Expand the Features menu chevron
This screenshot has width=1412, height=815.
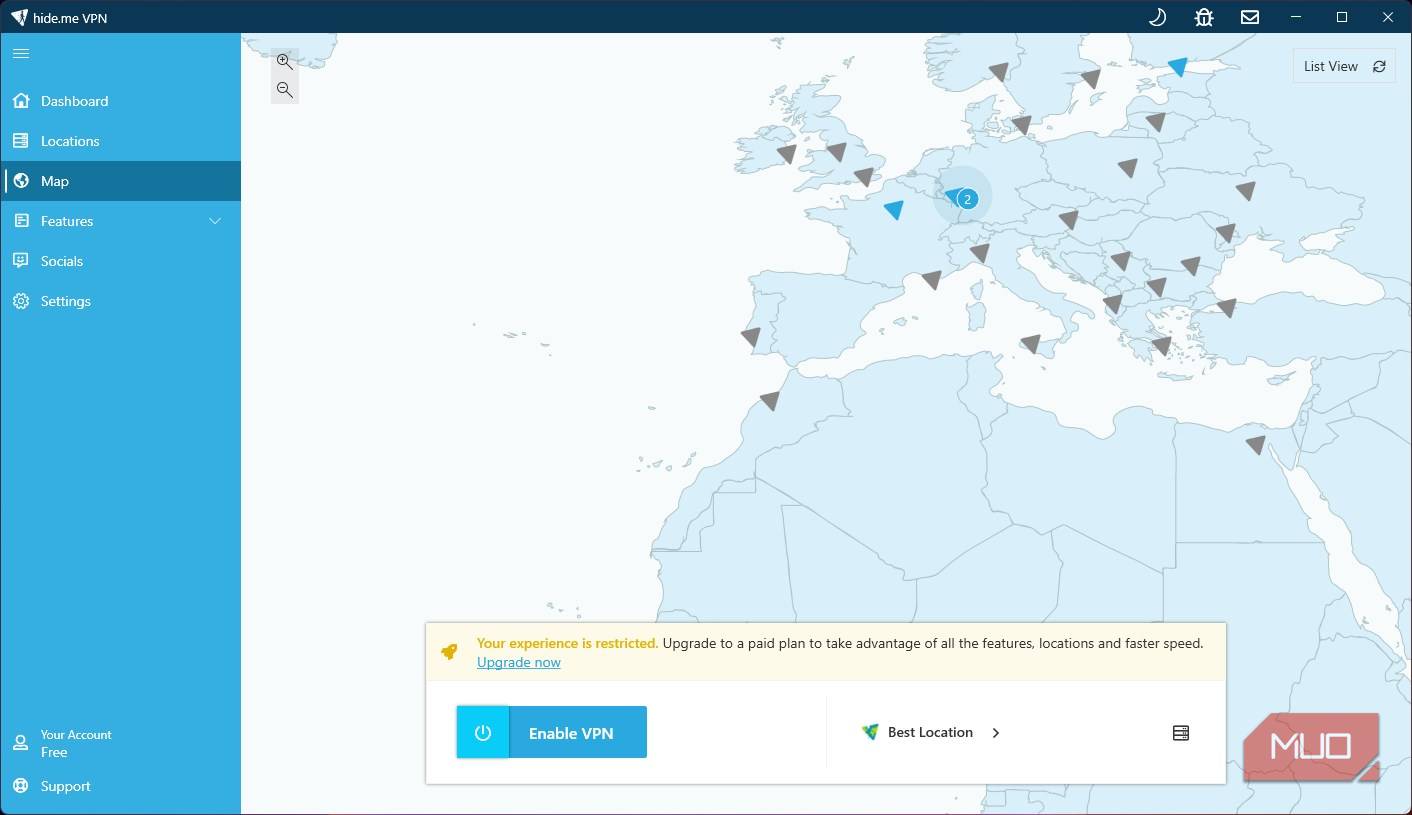(215, 221)
